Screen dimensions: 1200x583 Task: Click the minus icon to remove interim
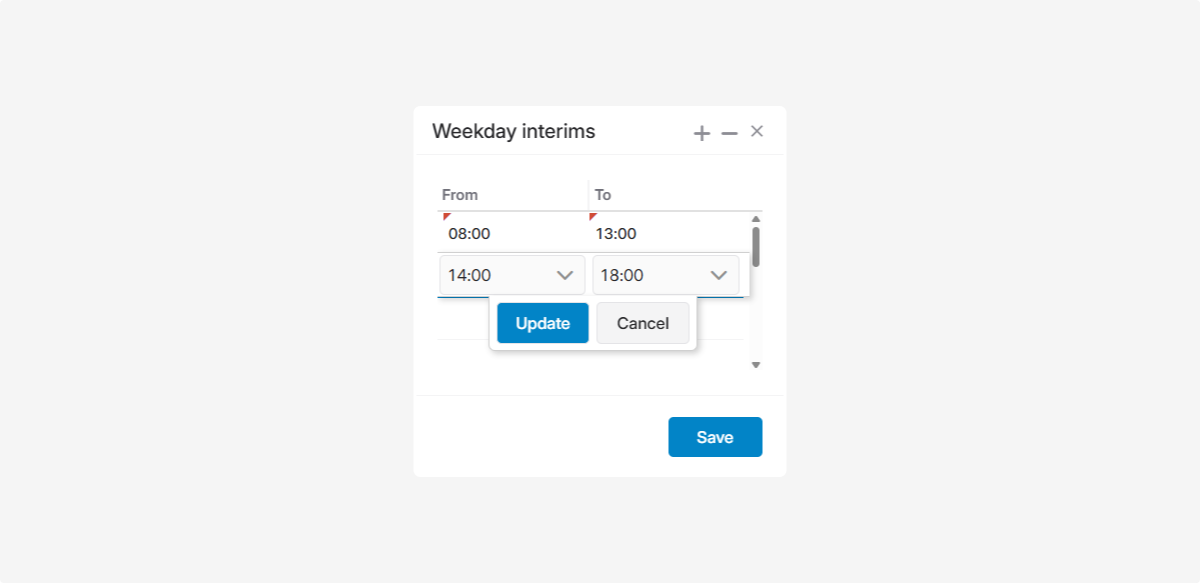pos(729,133)
